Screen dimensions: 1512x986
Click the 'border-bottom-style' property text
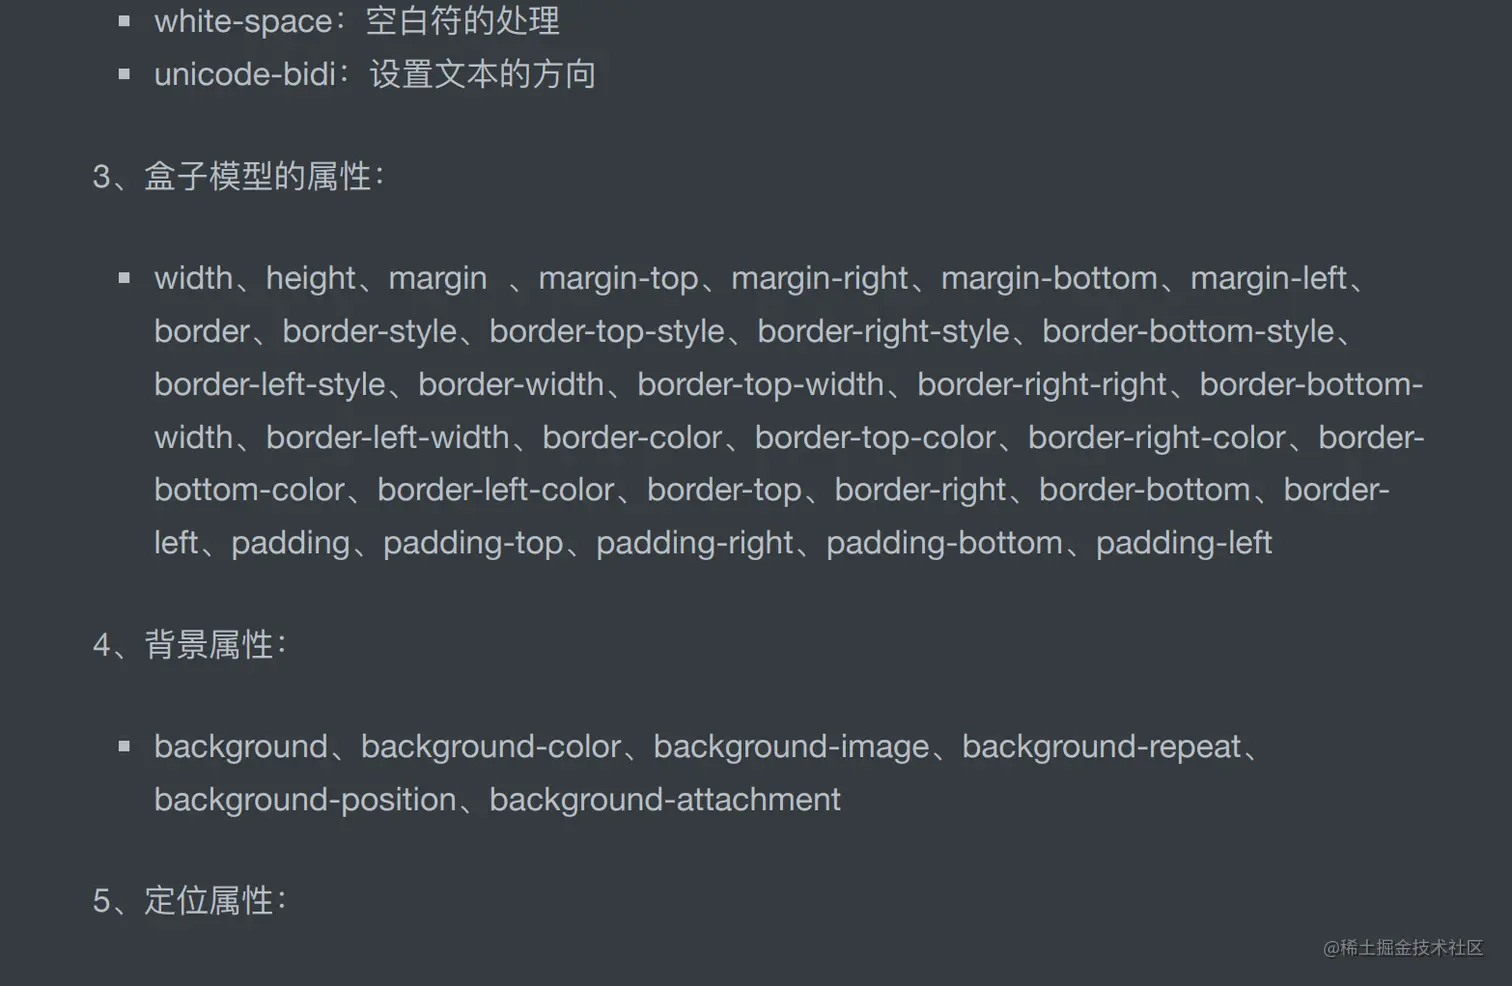click(x=1188, y=331)
